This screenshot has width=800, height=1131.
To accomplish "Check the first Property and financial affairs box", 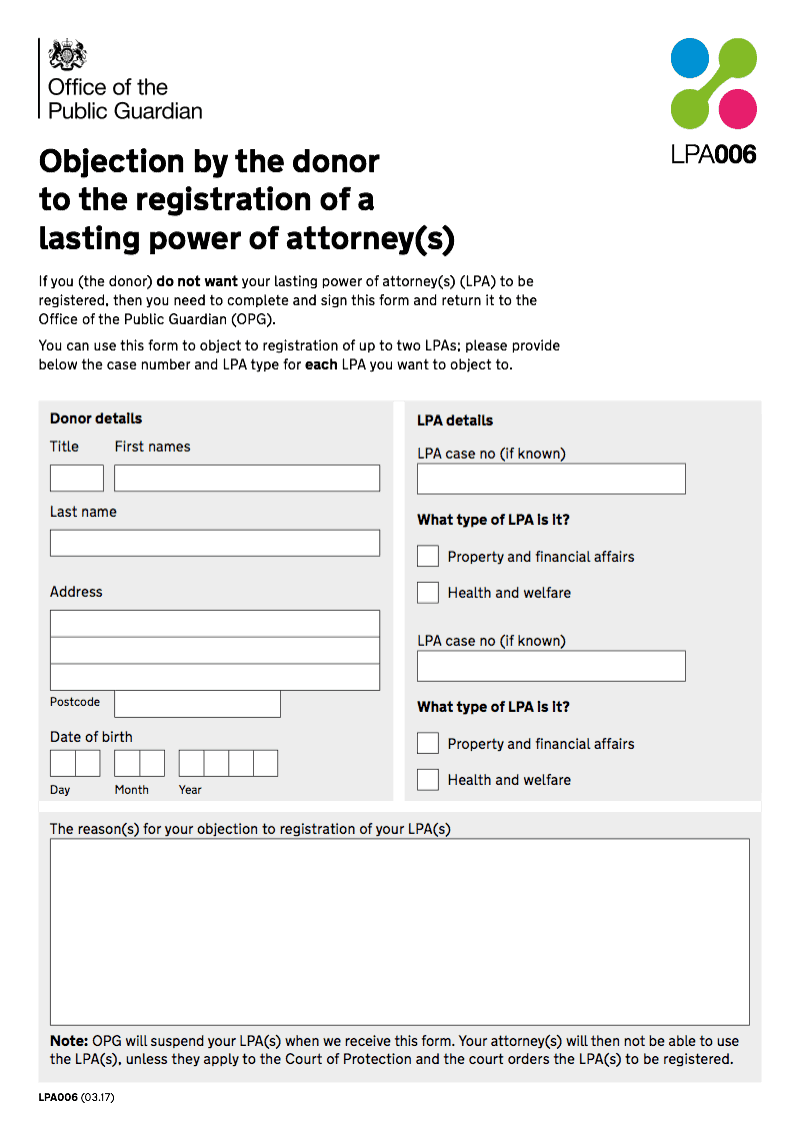I will 427,555.
